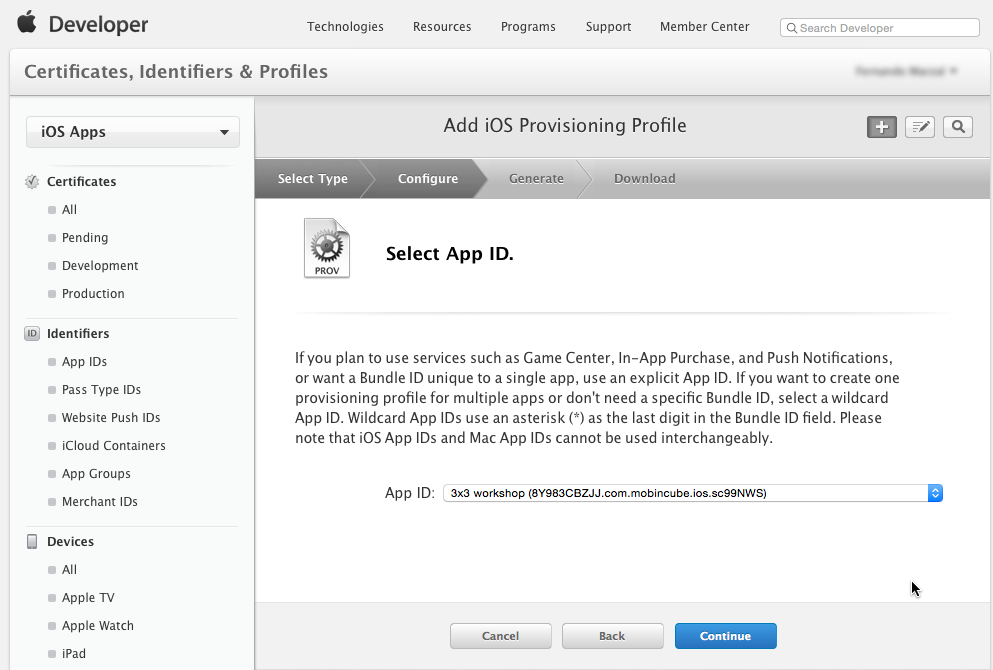Select All under Devices
The height and width of the screenshot is (670, 993).
pyautogui.click(x=69, y=569)
